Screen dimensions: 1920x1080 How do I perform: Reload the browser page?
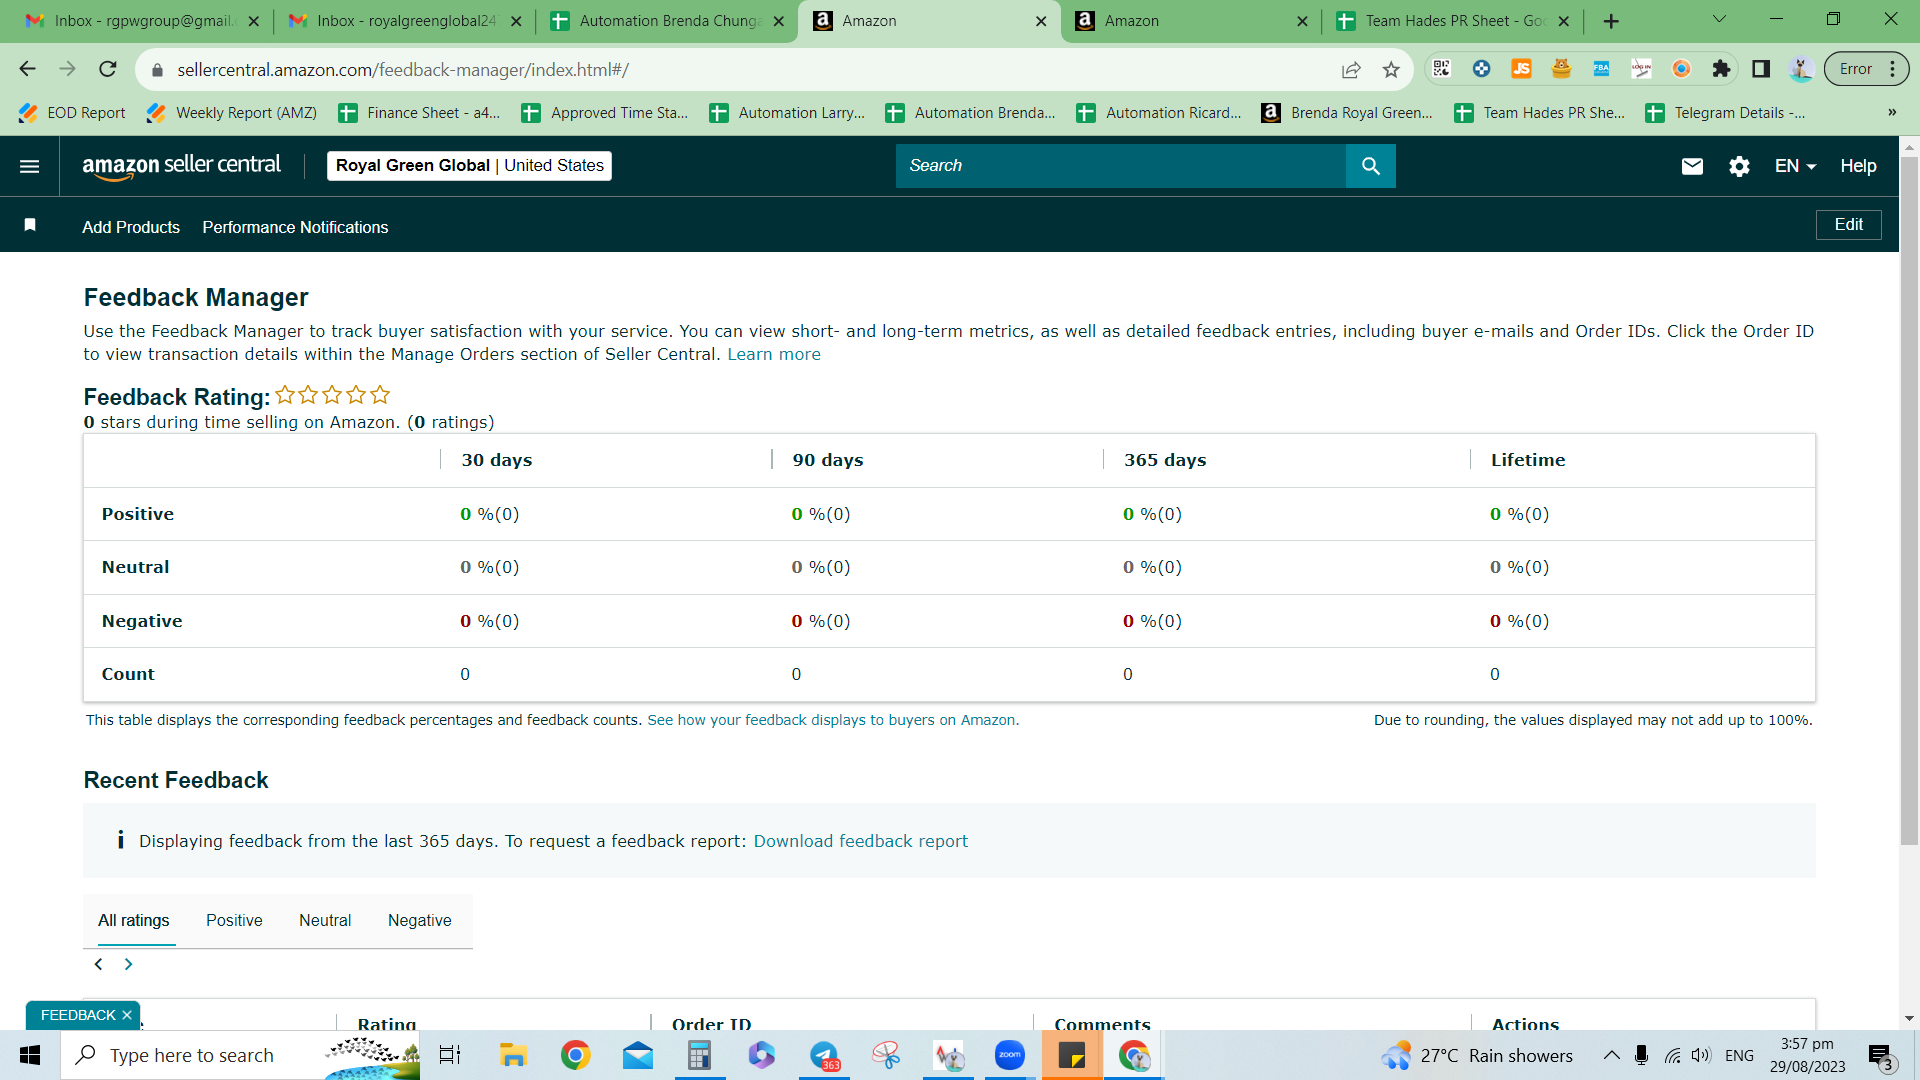pos(108,69)
